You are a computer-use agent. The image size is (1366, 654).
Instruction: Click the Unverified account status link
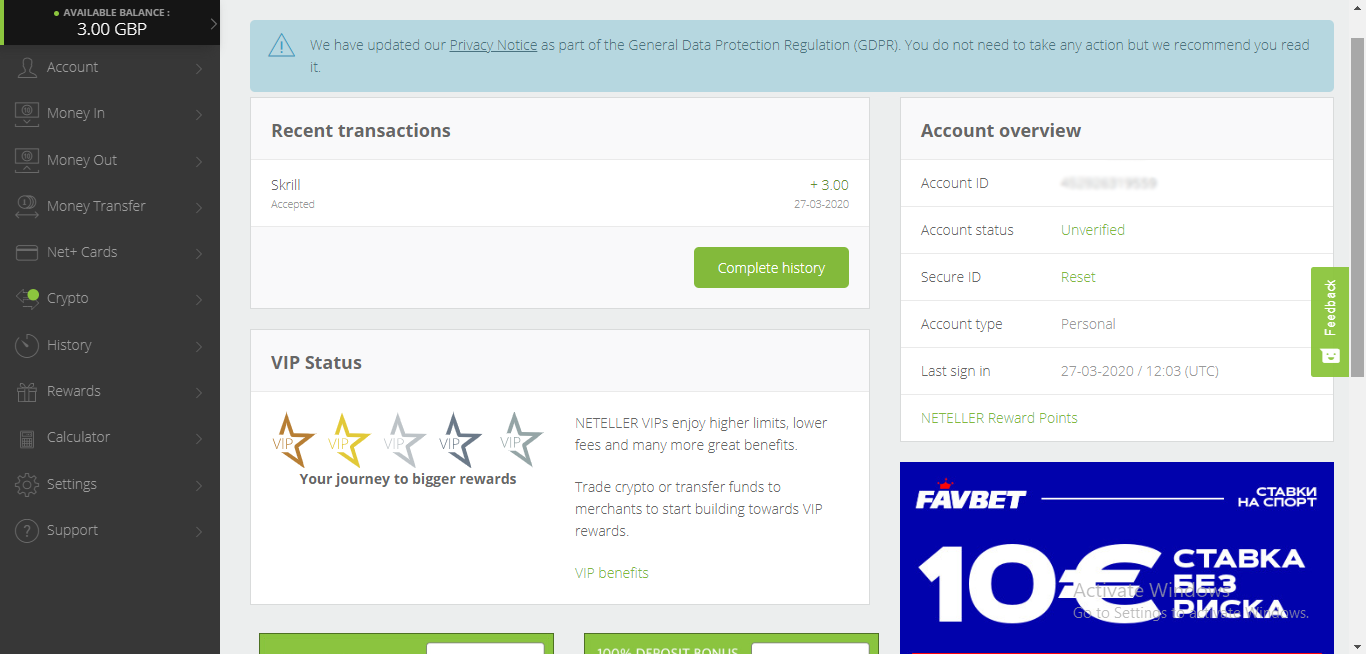coord(1093,230)
